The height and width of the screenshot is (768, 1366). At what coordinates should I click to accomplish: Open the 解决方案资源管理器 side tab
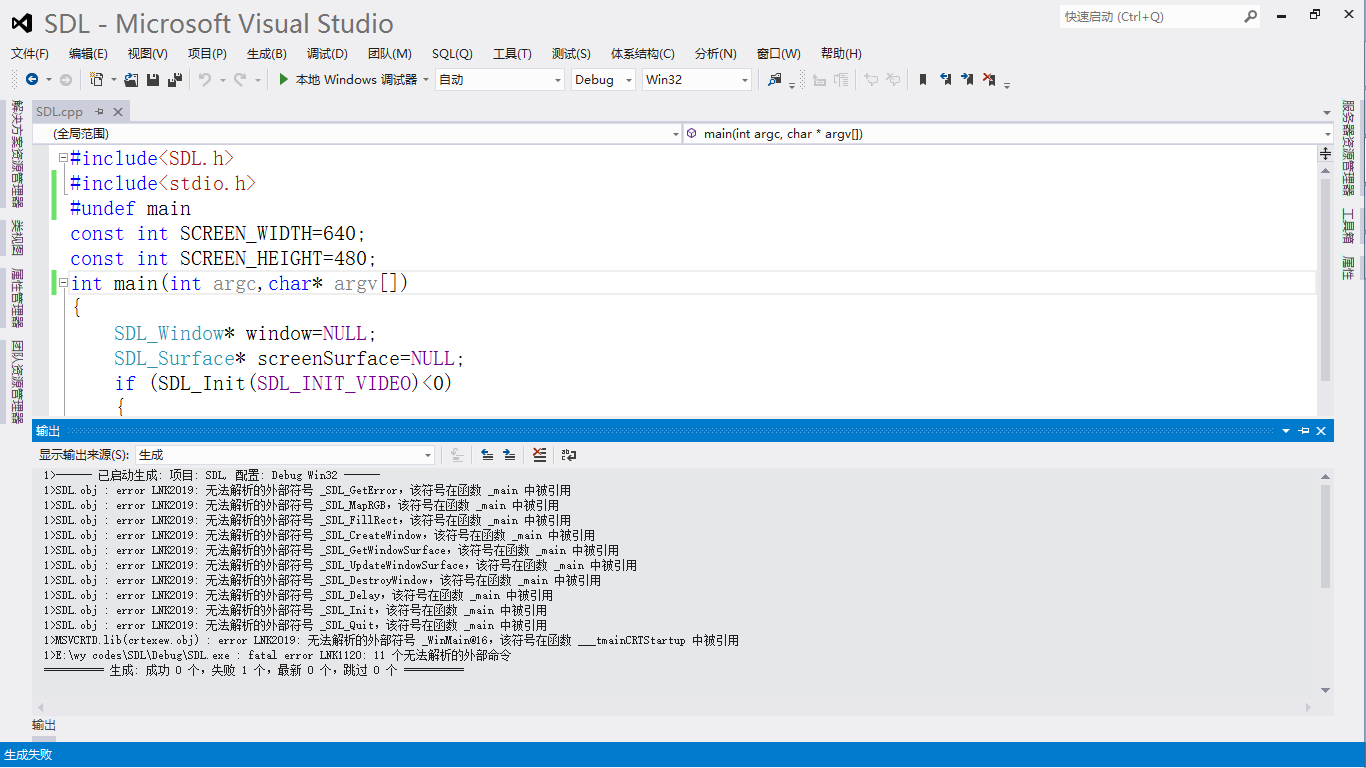(x=16, y=153)
